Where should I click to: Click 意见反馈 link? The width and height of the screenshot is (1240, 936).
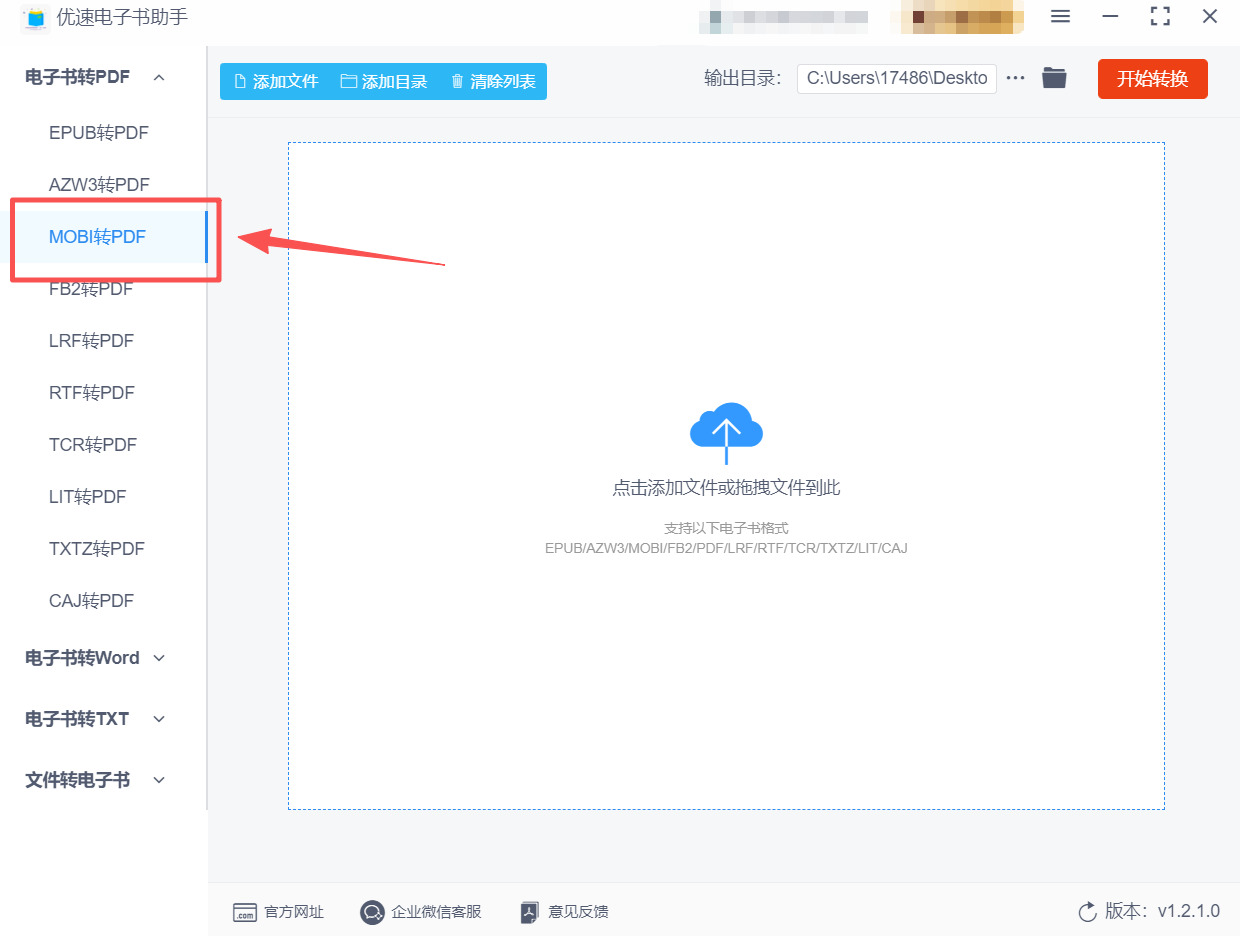[578, 912]
